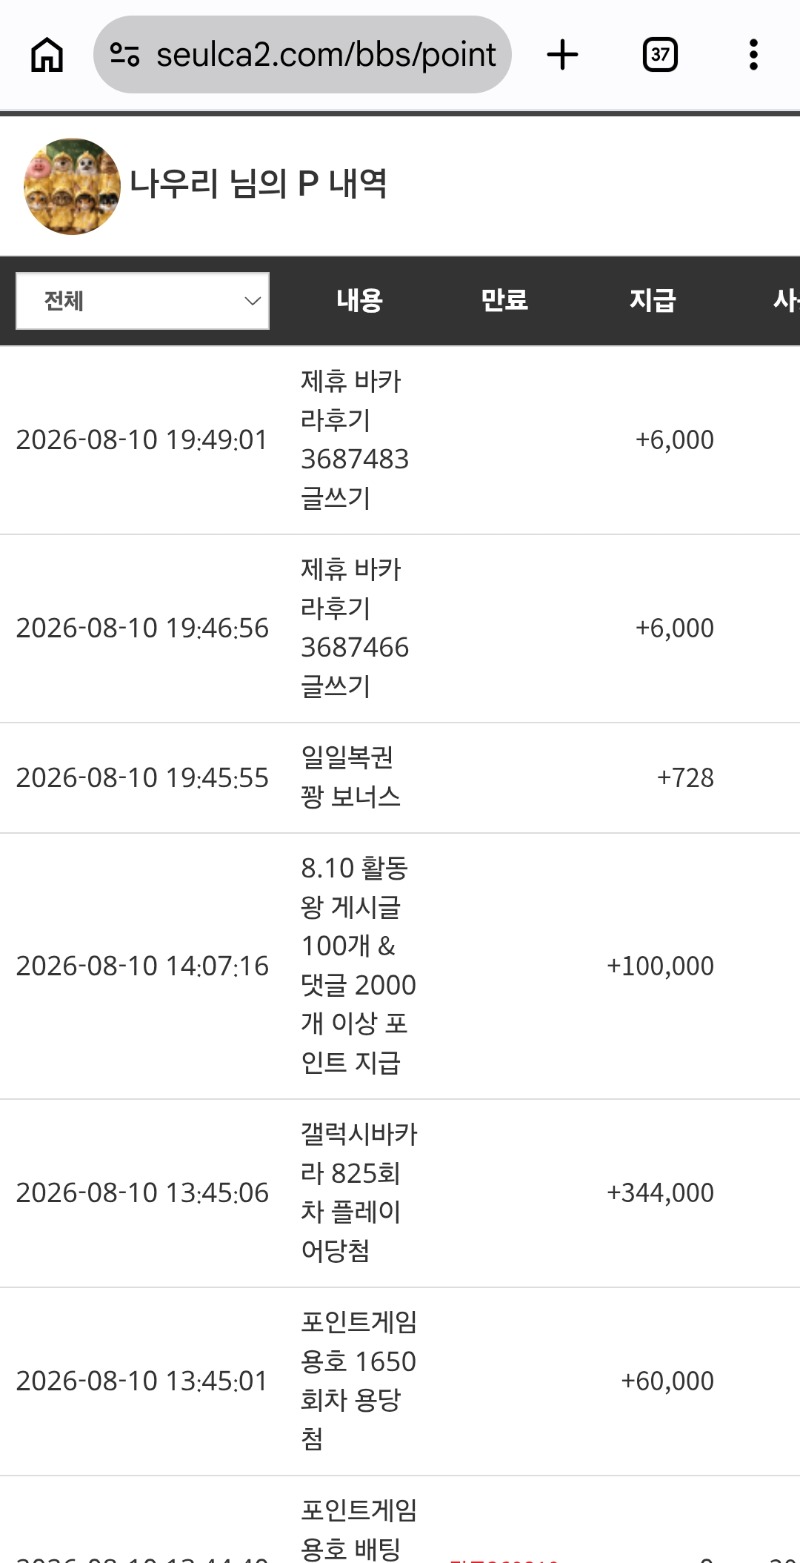This screenshot has height=1563, width=800.
Task: Click the 나우리 profile avatar image
Action: (72, 186)
